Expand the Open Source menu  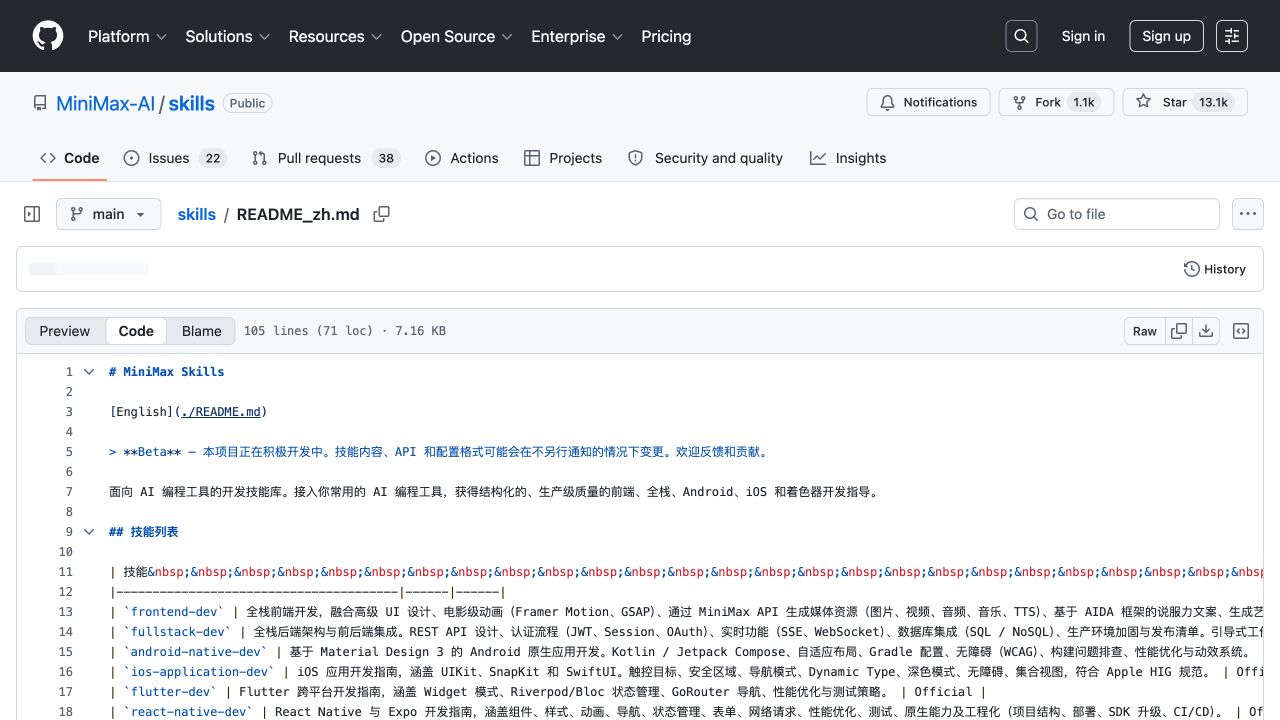click(x=456, y=36)
